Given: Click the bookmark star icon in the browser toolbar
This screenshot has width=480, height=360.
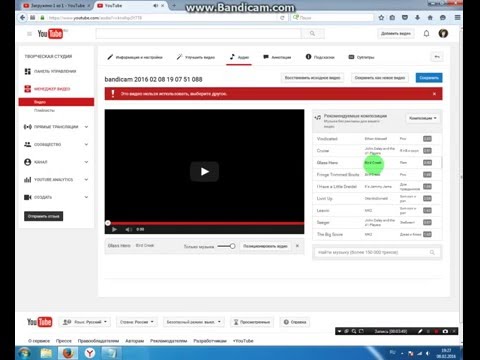Looking at the screenshot, I should coord(381,18).
